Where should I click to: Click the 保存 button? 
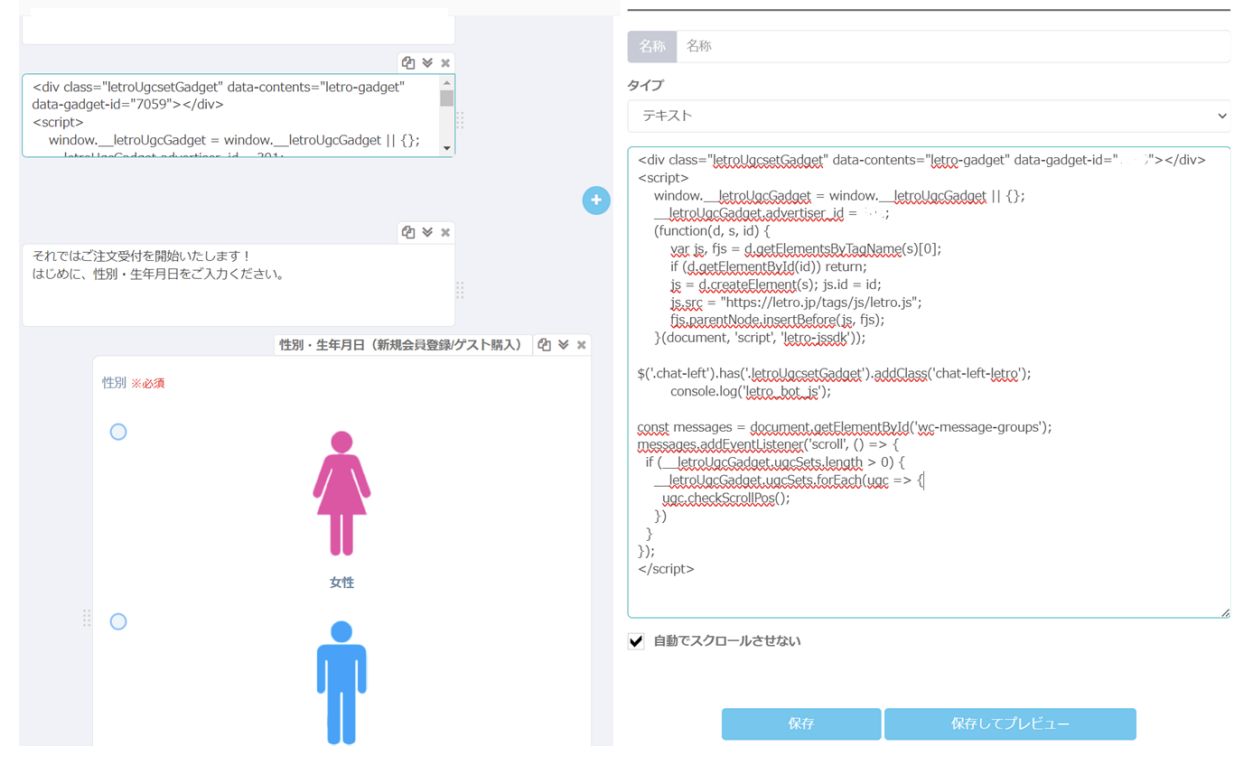(801, 724)
